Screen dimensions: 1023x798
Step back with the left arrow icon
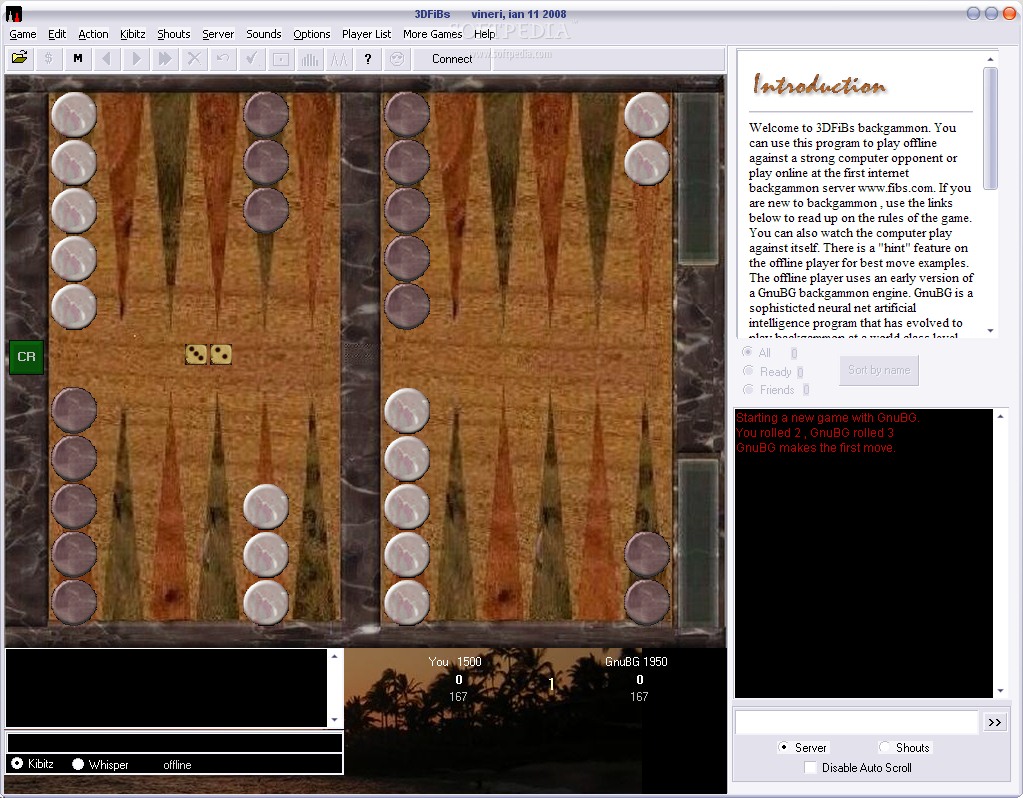click(106, 59)
